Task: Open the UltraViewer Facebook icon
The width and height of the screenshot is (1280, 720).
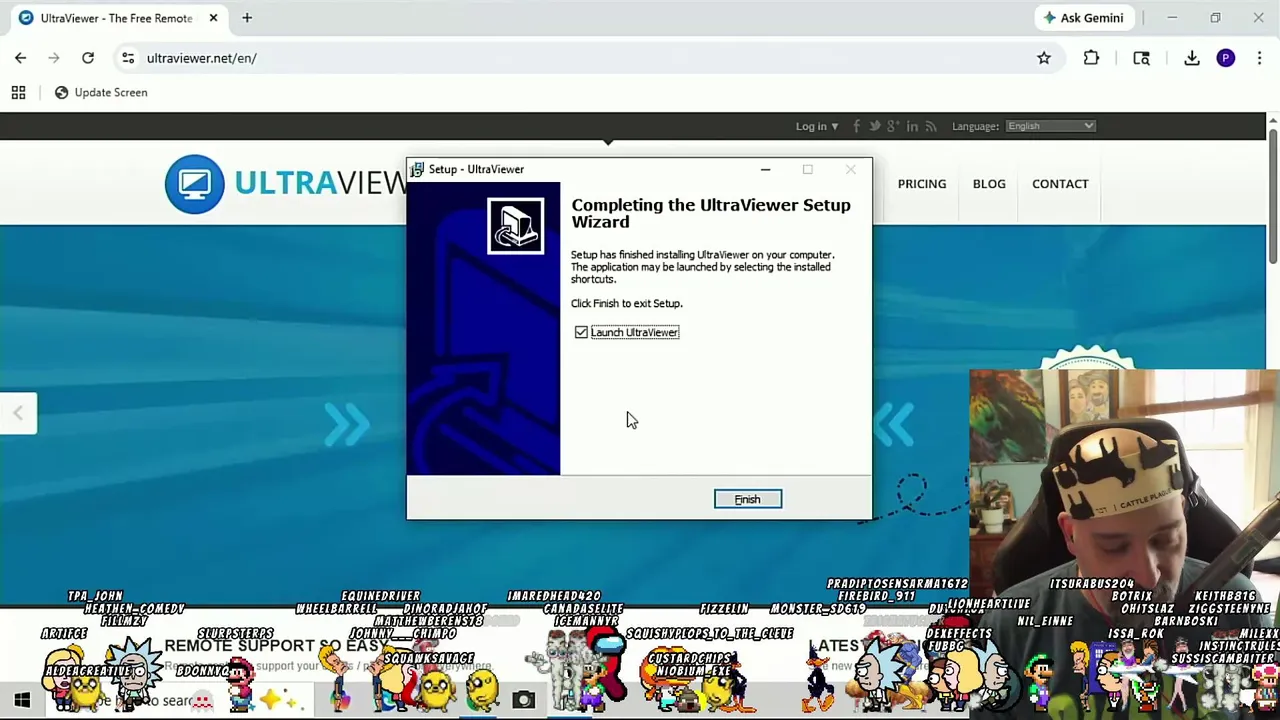Action: pos(857,126)
